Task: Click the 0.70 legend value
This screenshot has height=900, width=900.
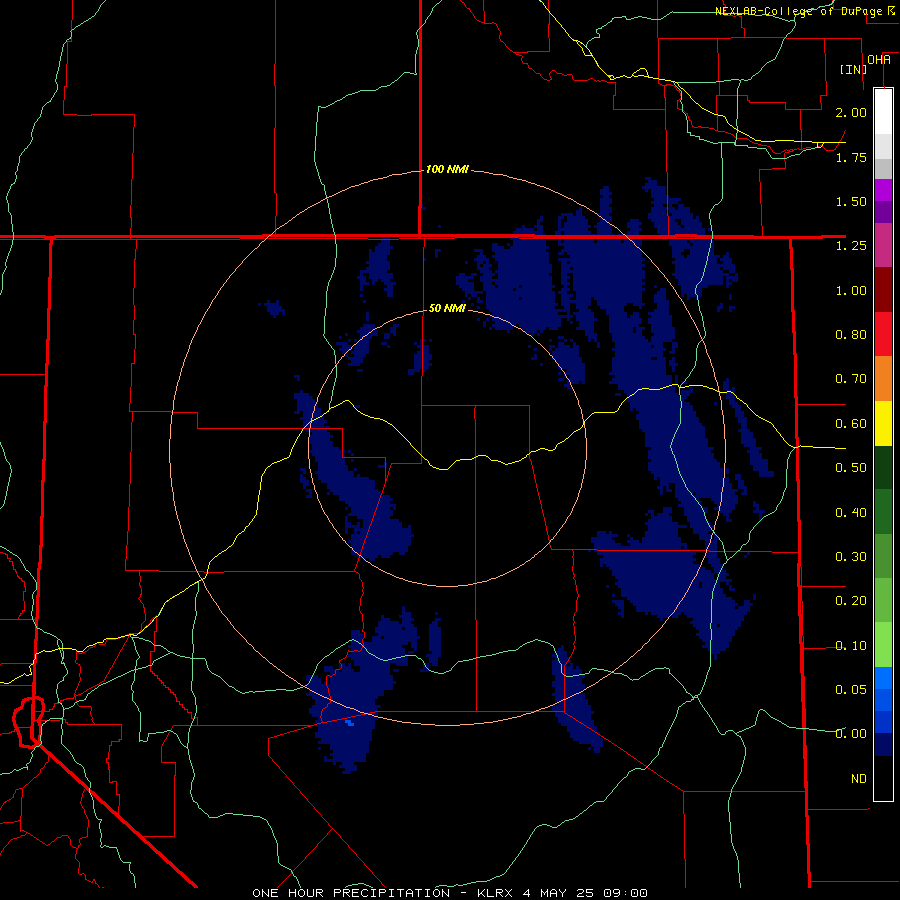Action: click(851, 379)
